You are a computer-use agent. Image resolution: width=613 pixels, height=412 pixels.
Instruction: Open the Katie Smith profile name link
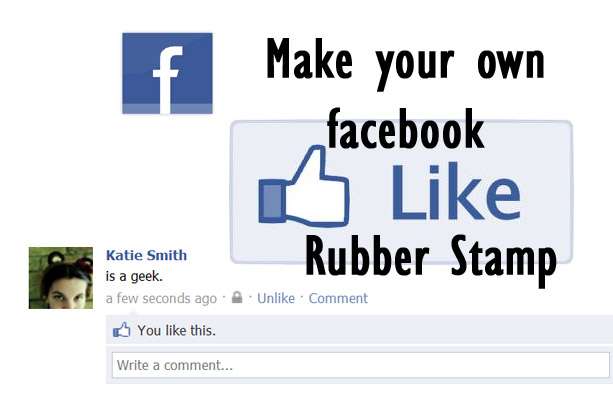147,255
